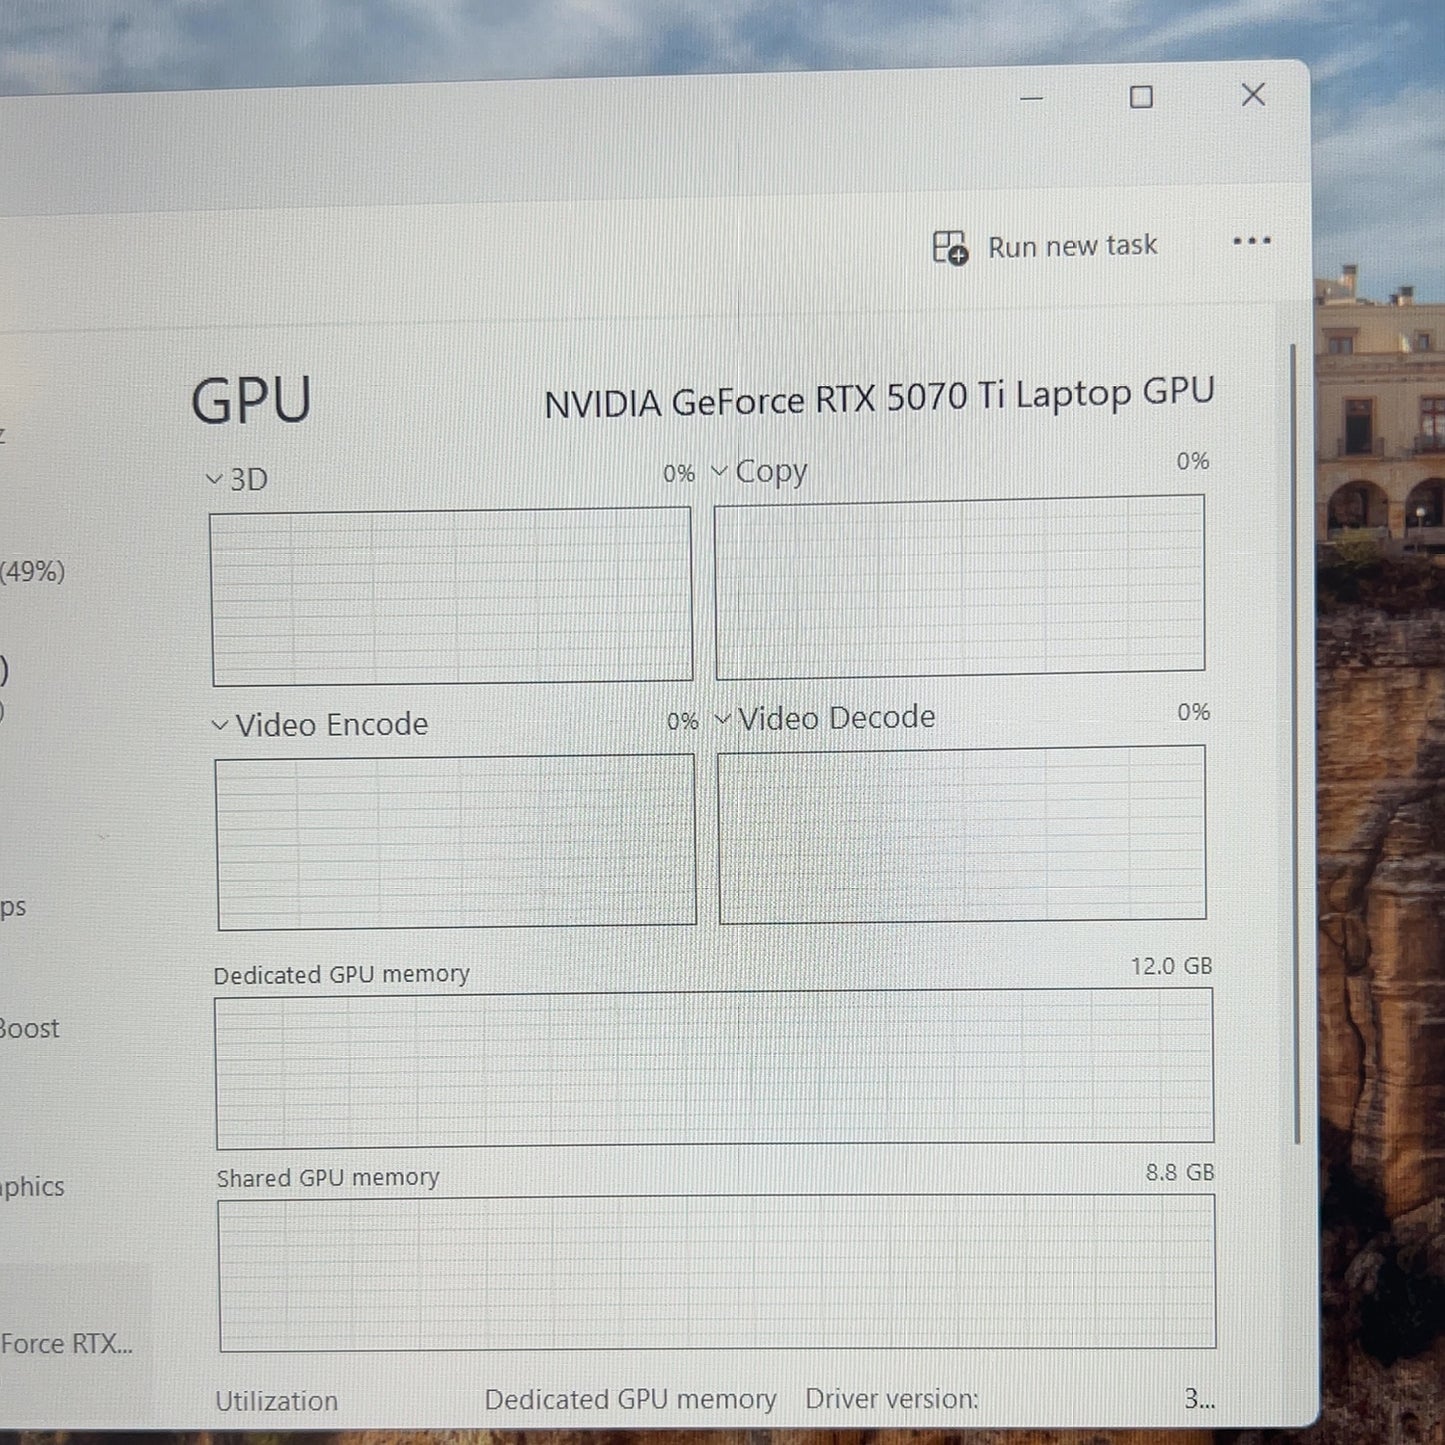Click the 0% value beside the Copy engine

(1193, 461)
